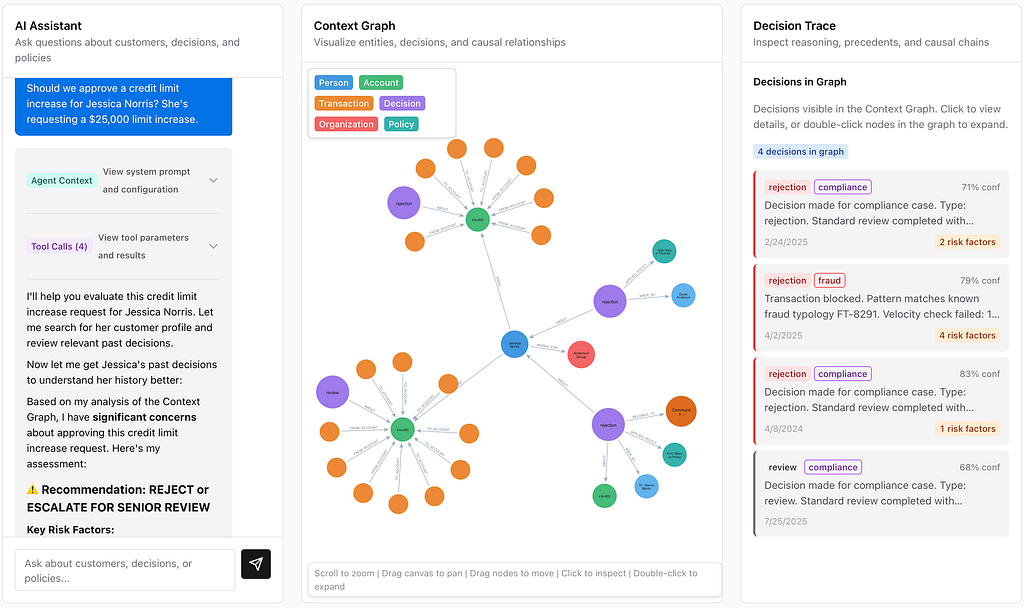Click the Anderson Group organization node
The image size is (1024, 608).
pyautogui.click(x=582, y=353)
